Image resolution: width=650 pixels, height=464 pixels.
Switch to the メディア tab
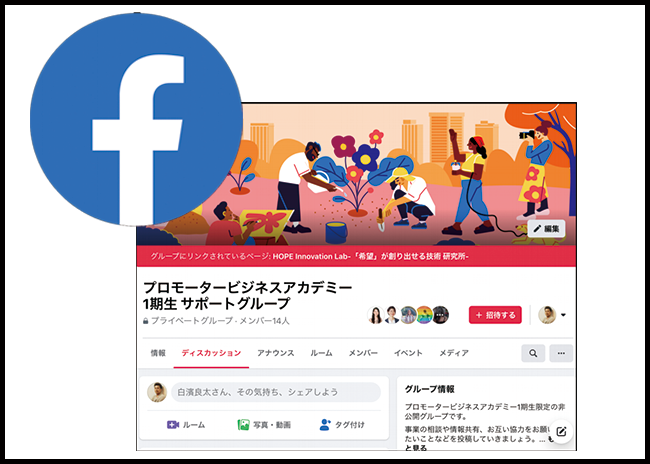click(x=454, y=353)
